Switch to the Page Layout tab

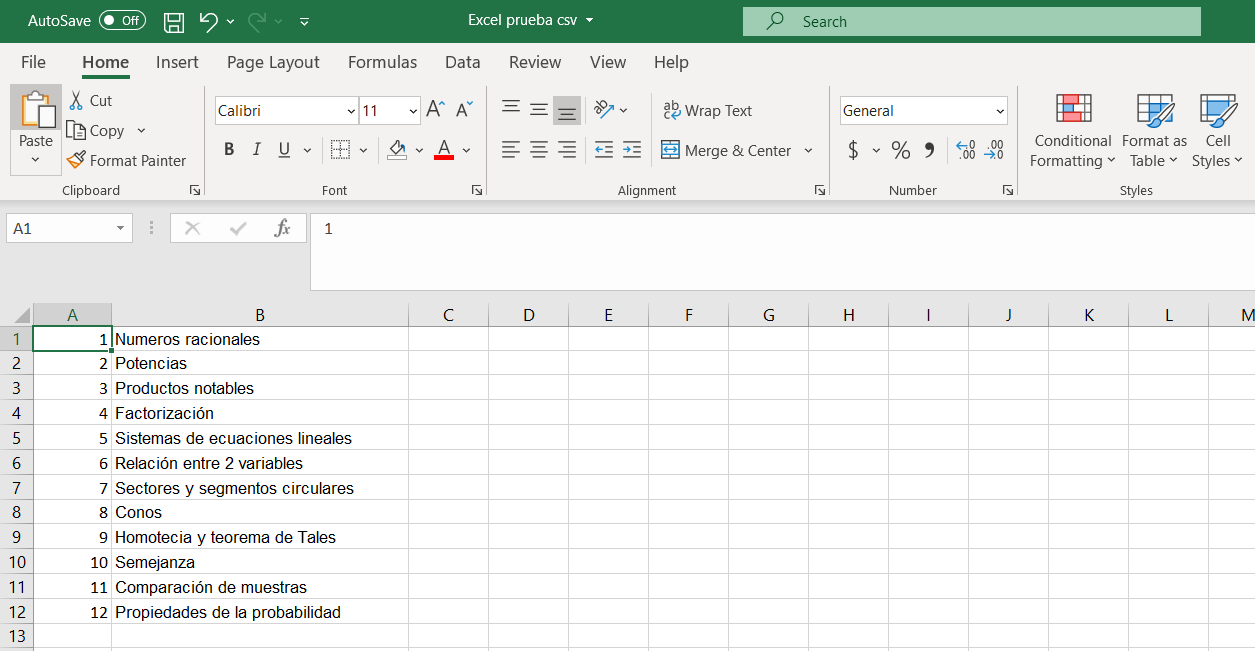coord(273,62)
